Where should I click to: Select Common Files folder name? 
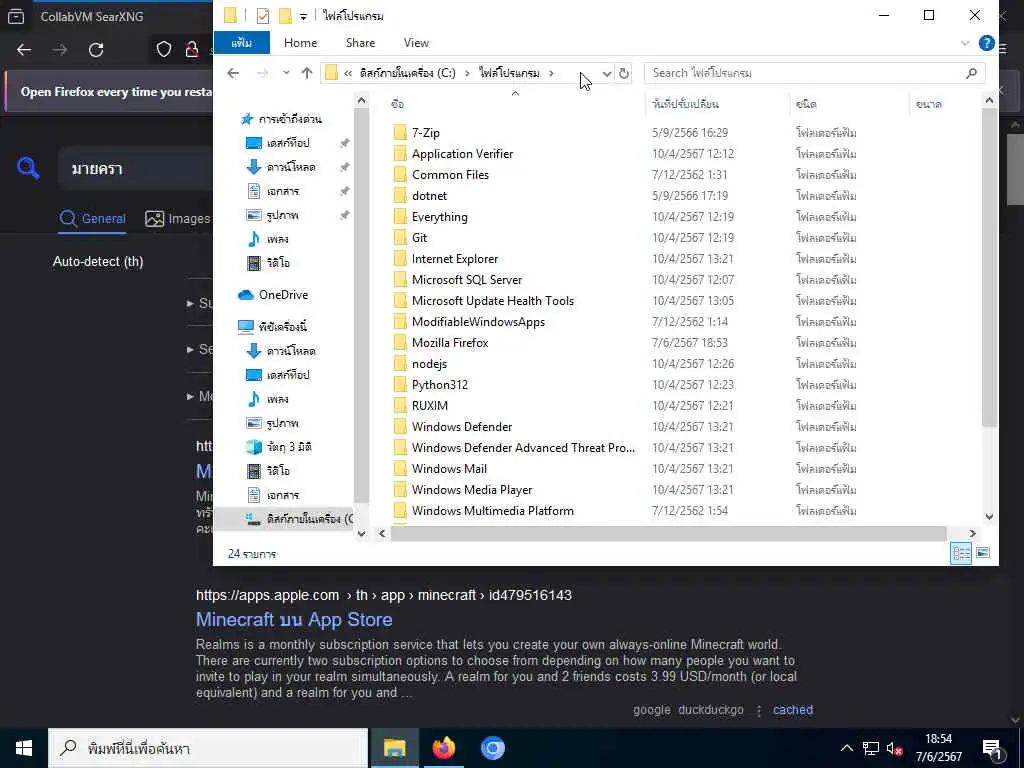point(450,175)
